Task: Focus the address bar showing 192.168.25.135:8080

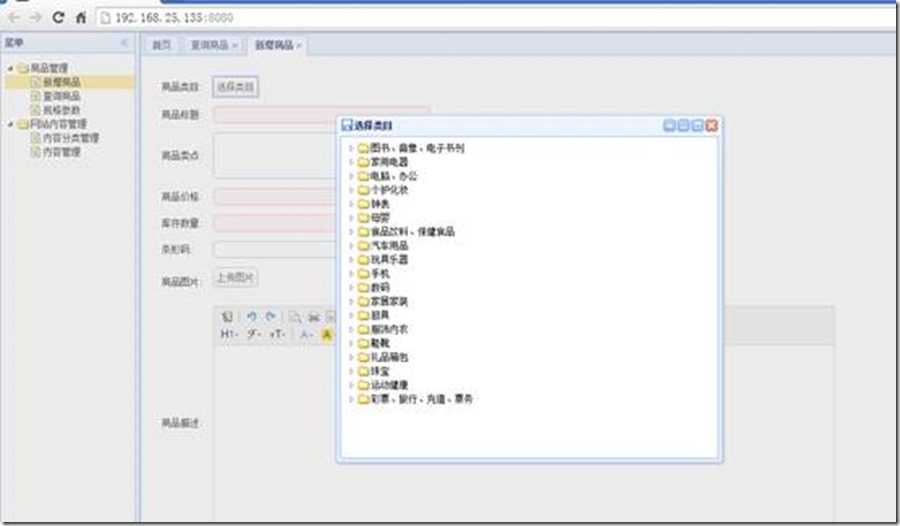Action: [494, 18]
